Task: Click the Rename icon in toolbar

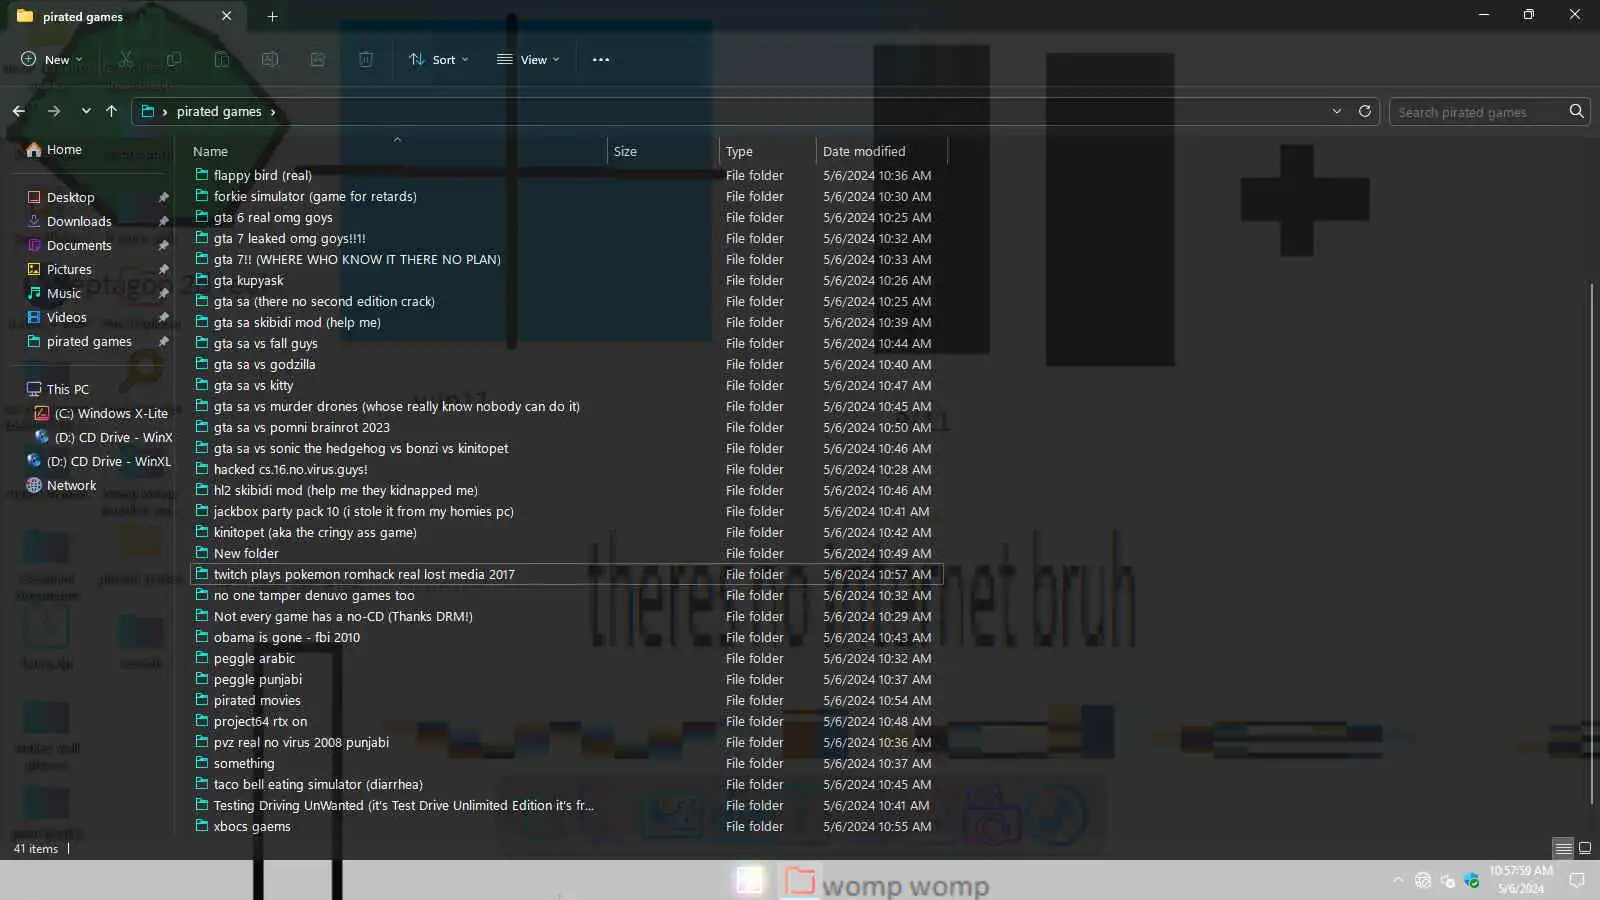Action: [x=270, y=60]
